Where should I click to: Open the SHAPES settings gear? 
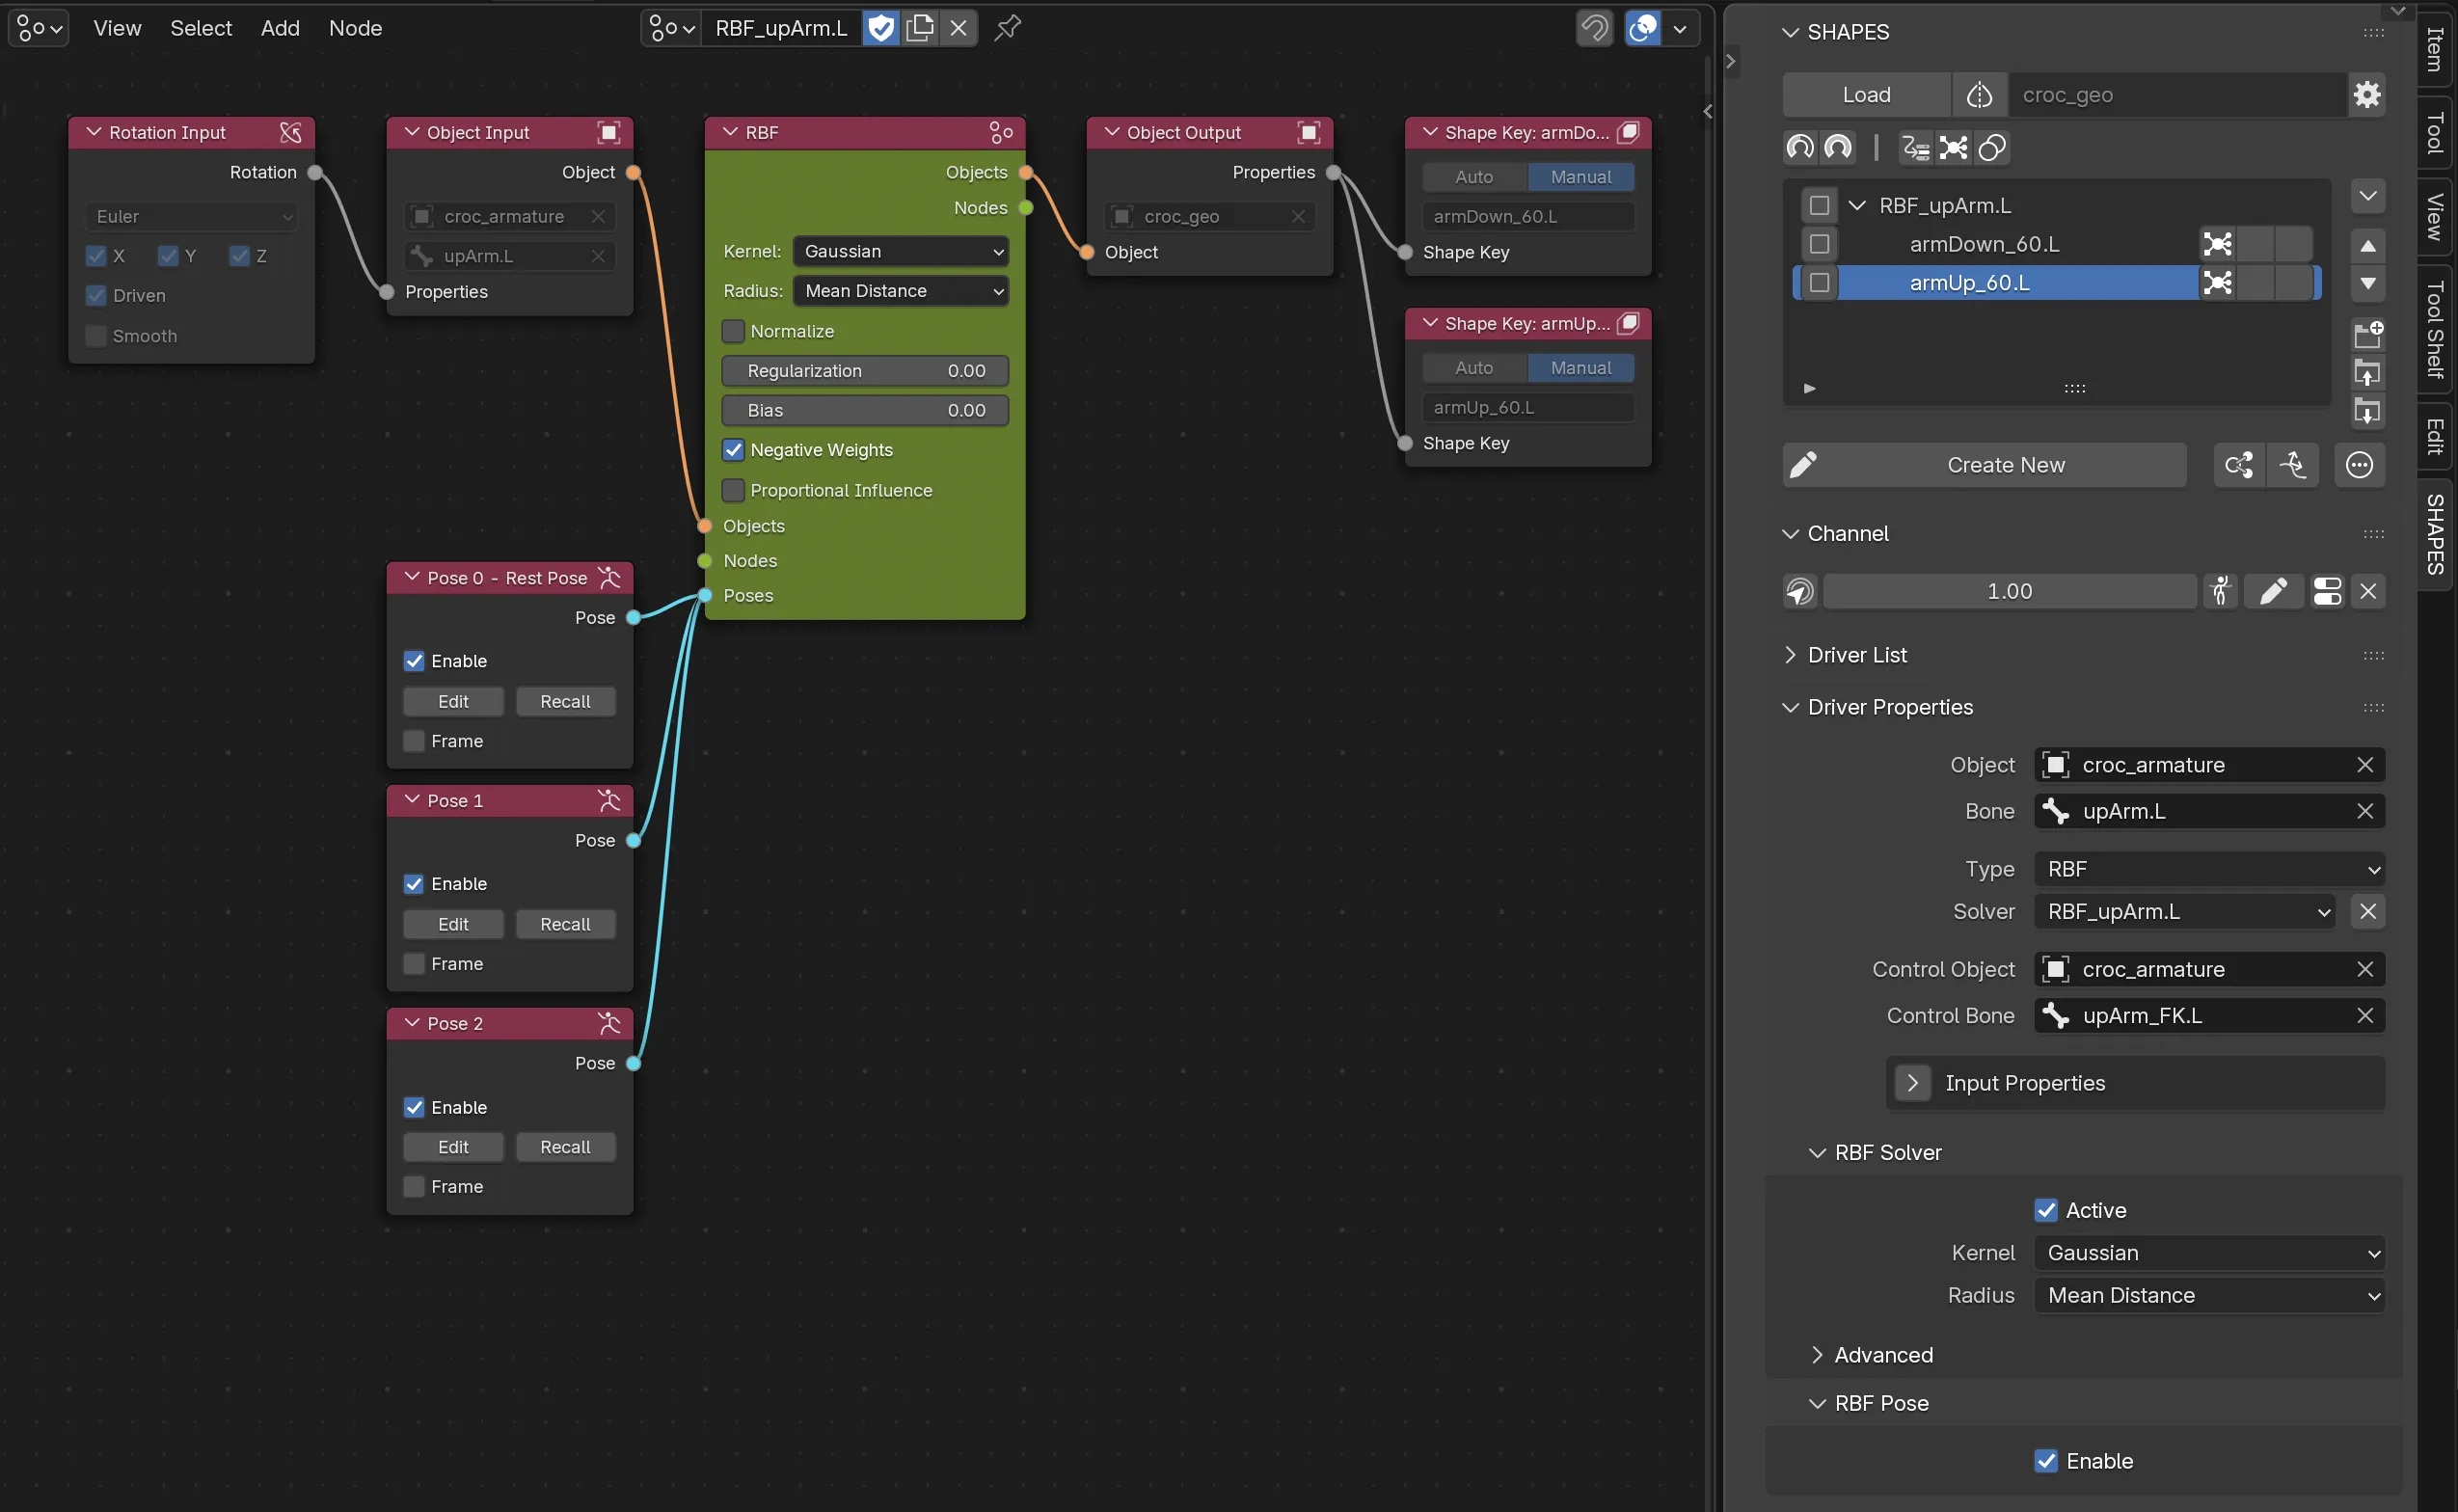(2366, 95)
